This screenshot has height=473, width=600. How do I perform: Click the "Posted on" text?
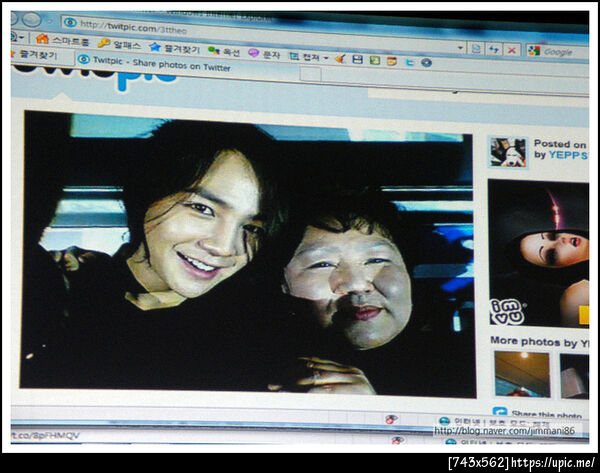tap(560, 144)
